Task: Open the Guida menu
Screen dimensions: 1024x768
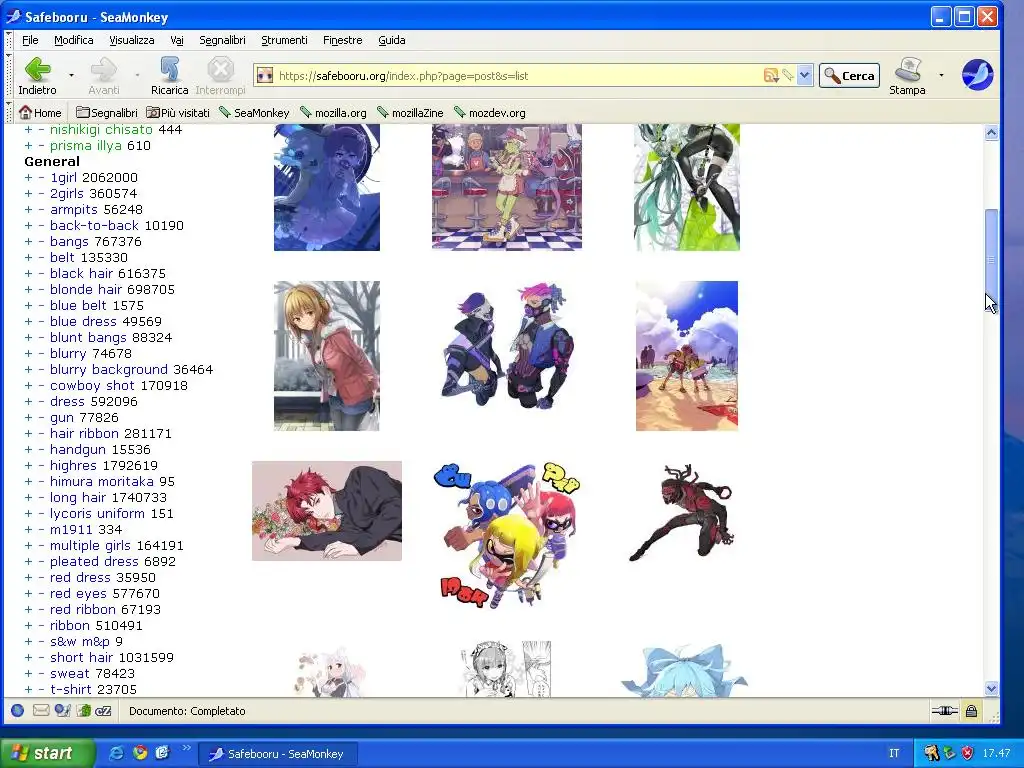Action: 392,40
